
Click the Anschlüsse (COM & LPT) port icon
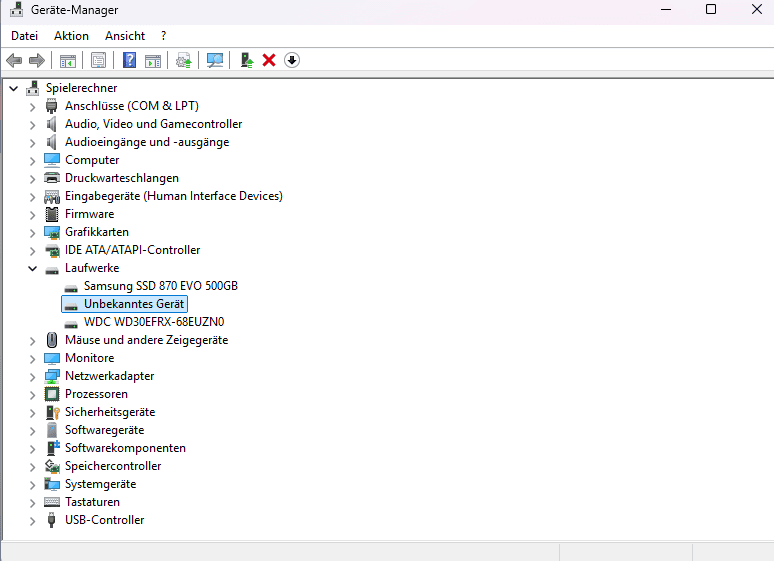(x=51, y=106)
